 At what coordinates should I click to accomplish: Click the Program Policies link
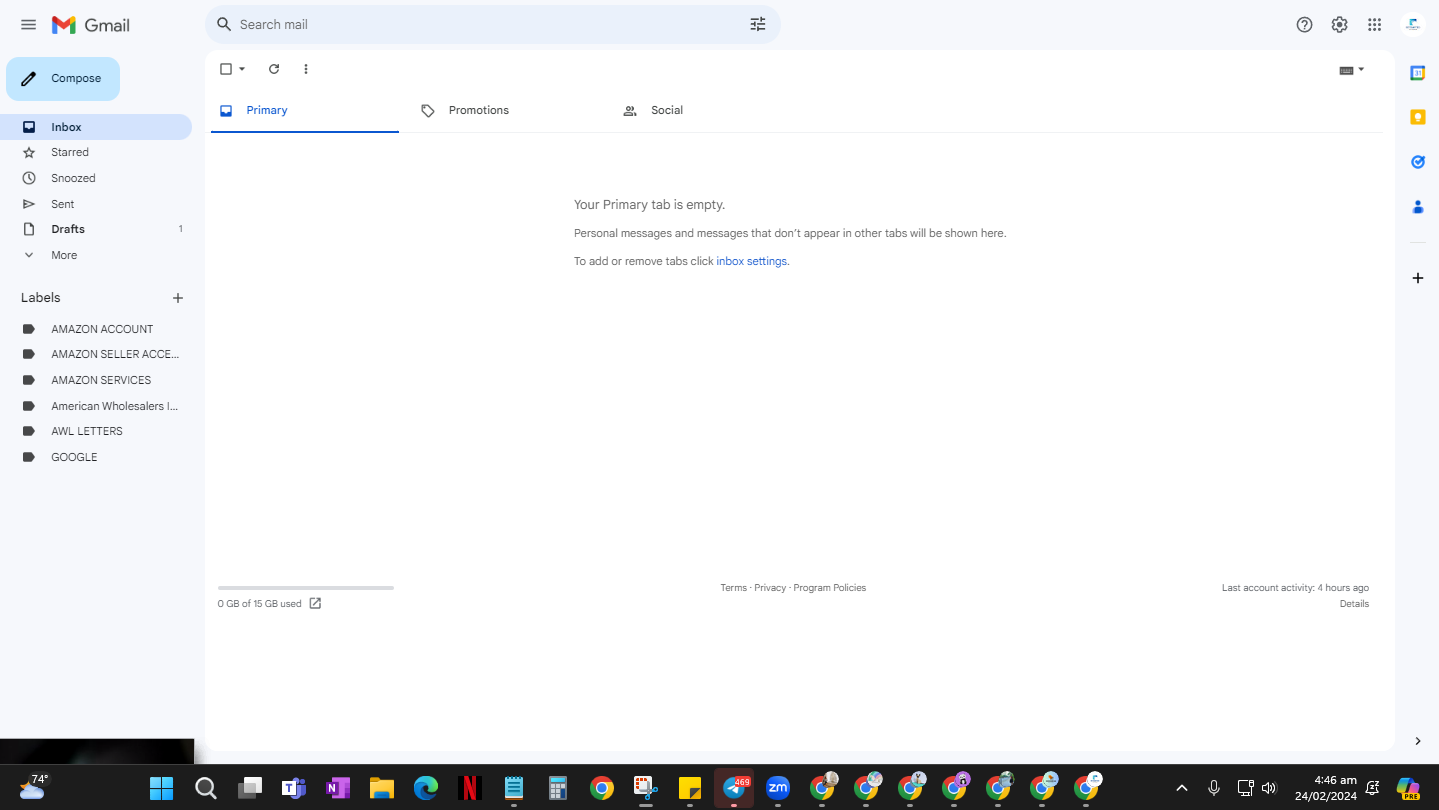tap(830, 588)
